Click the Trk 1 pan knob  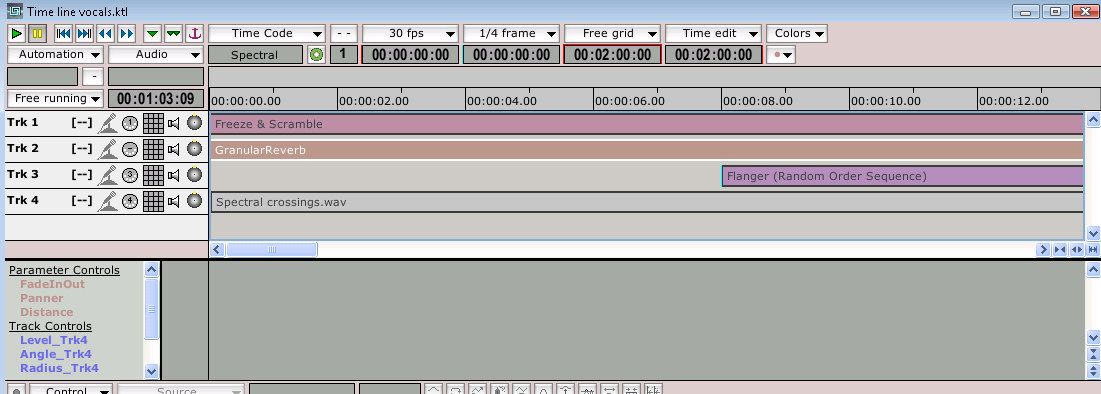[195, 123]
